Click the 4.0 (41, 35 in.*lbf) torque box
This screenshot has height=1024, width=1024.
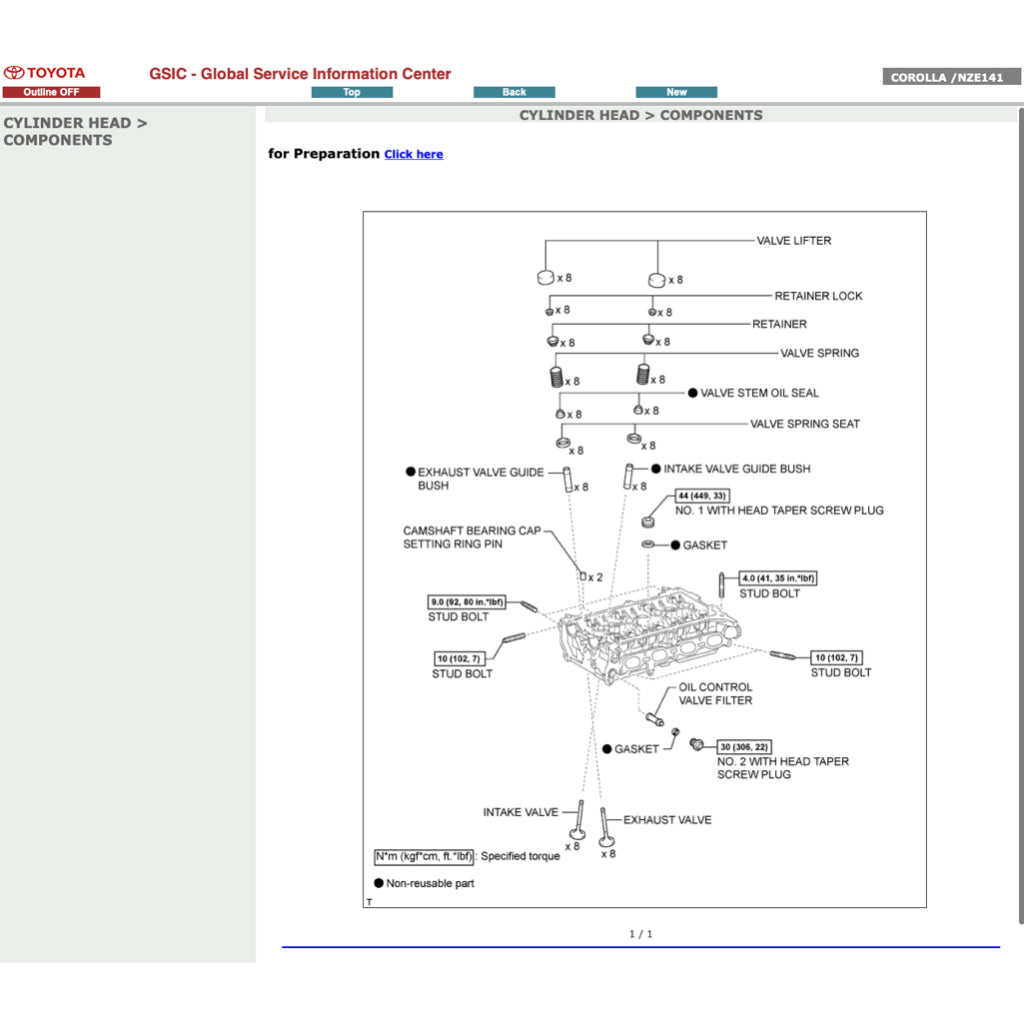click(x=778, y=578)
